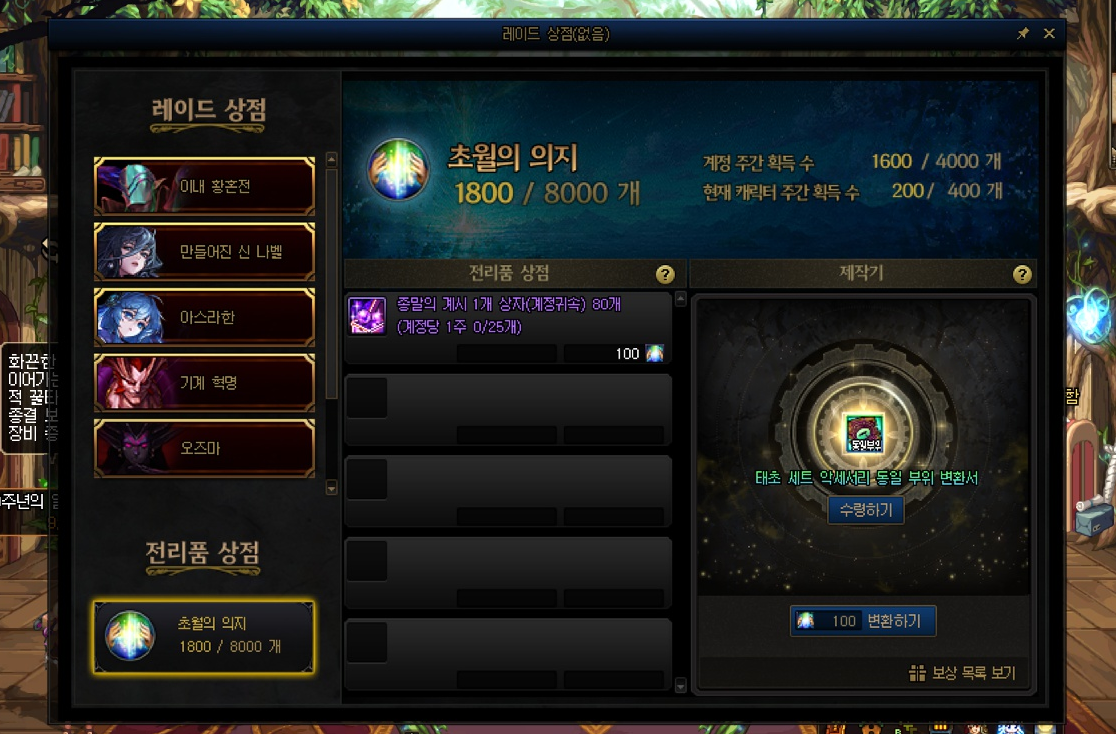The width and height of the screenshot is (1116, 734).
Task: Open 보상 목록 보기 reward list
Action: [962, 673]
